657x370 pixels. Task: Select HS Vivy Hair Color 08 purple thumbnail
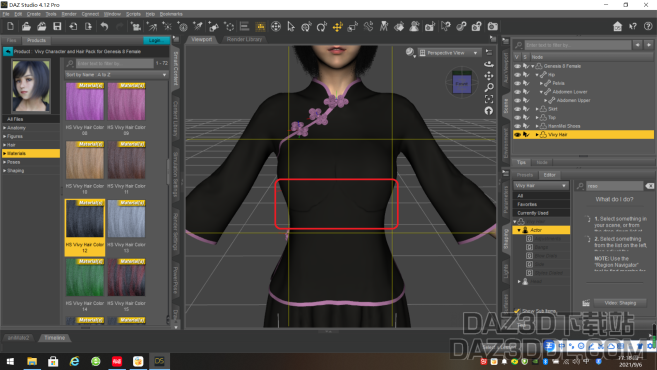(85, 101)
